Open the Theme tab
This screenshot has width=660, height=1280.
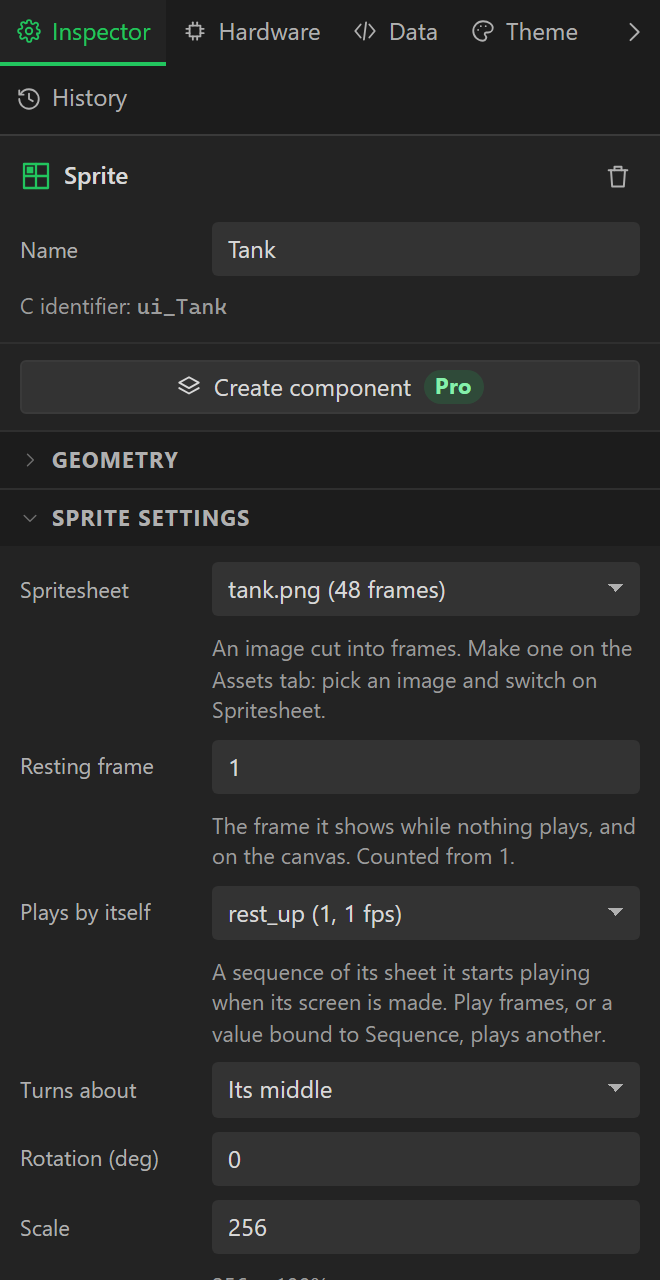[525, 32]
